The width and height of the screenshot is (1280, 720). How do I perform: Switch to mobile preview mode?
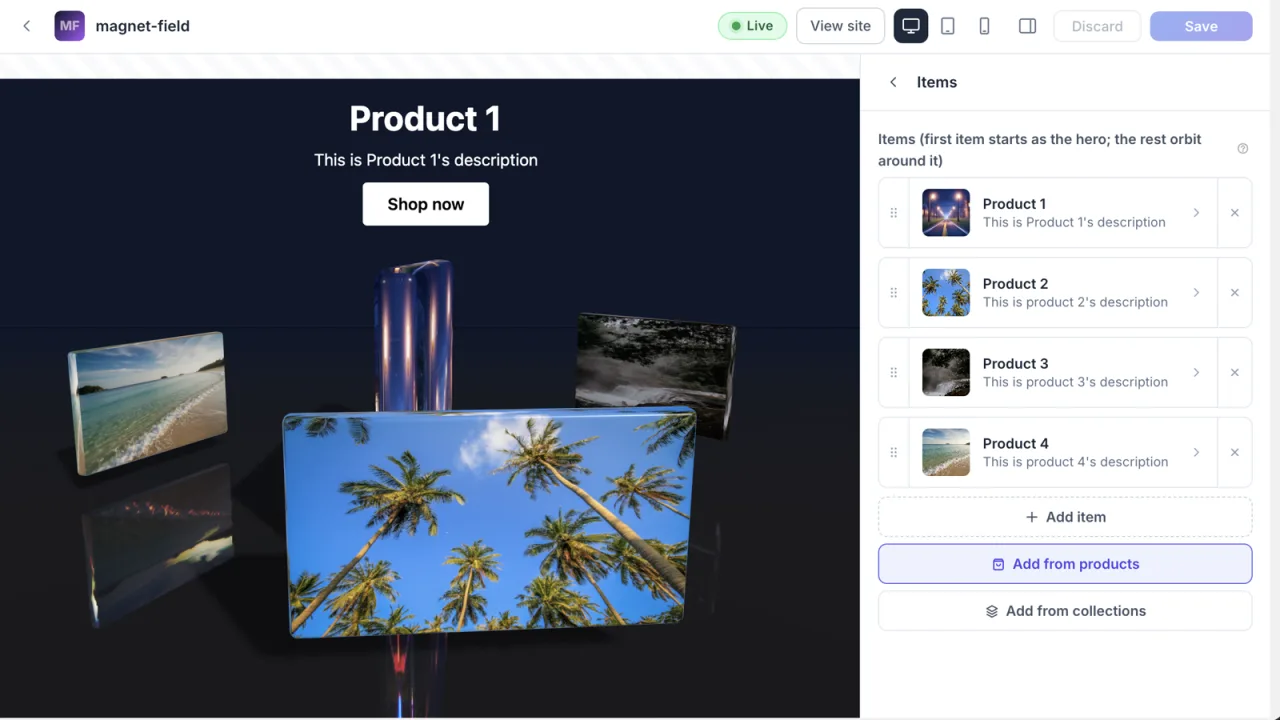(x=984, y=26)
